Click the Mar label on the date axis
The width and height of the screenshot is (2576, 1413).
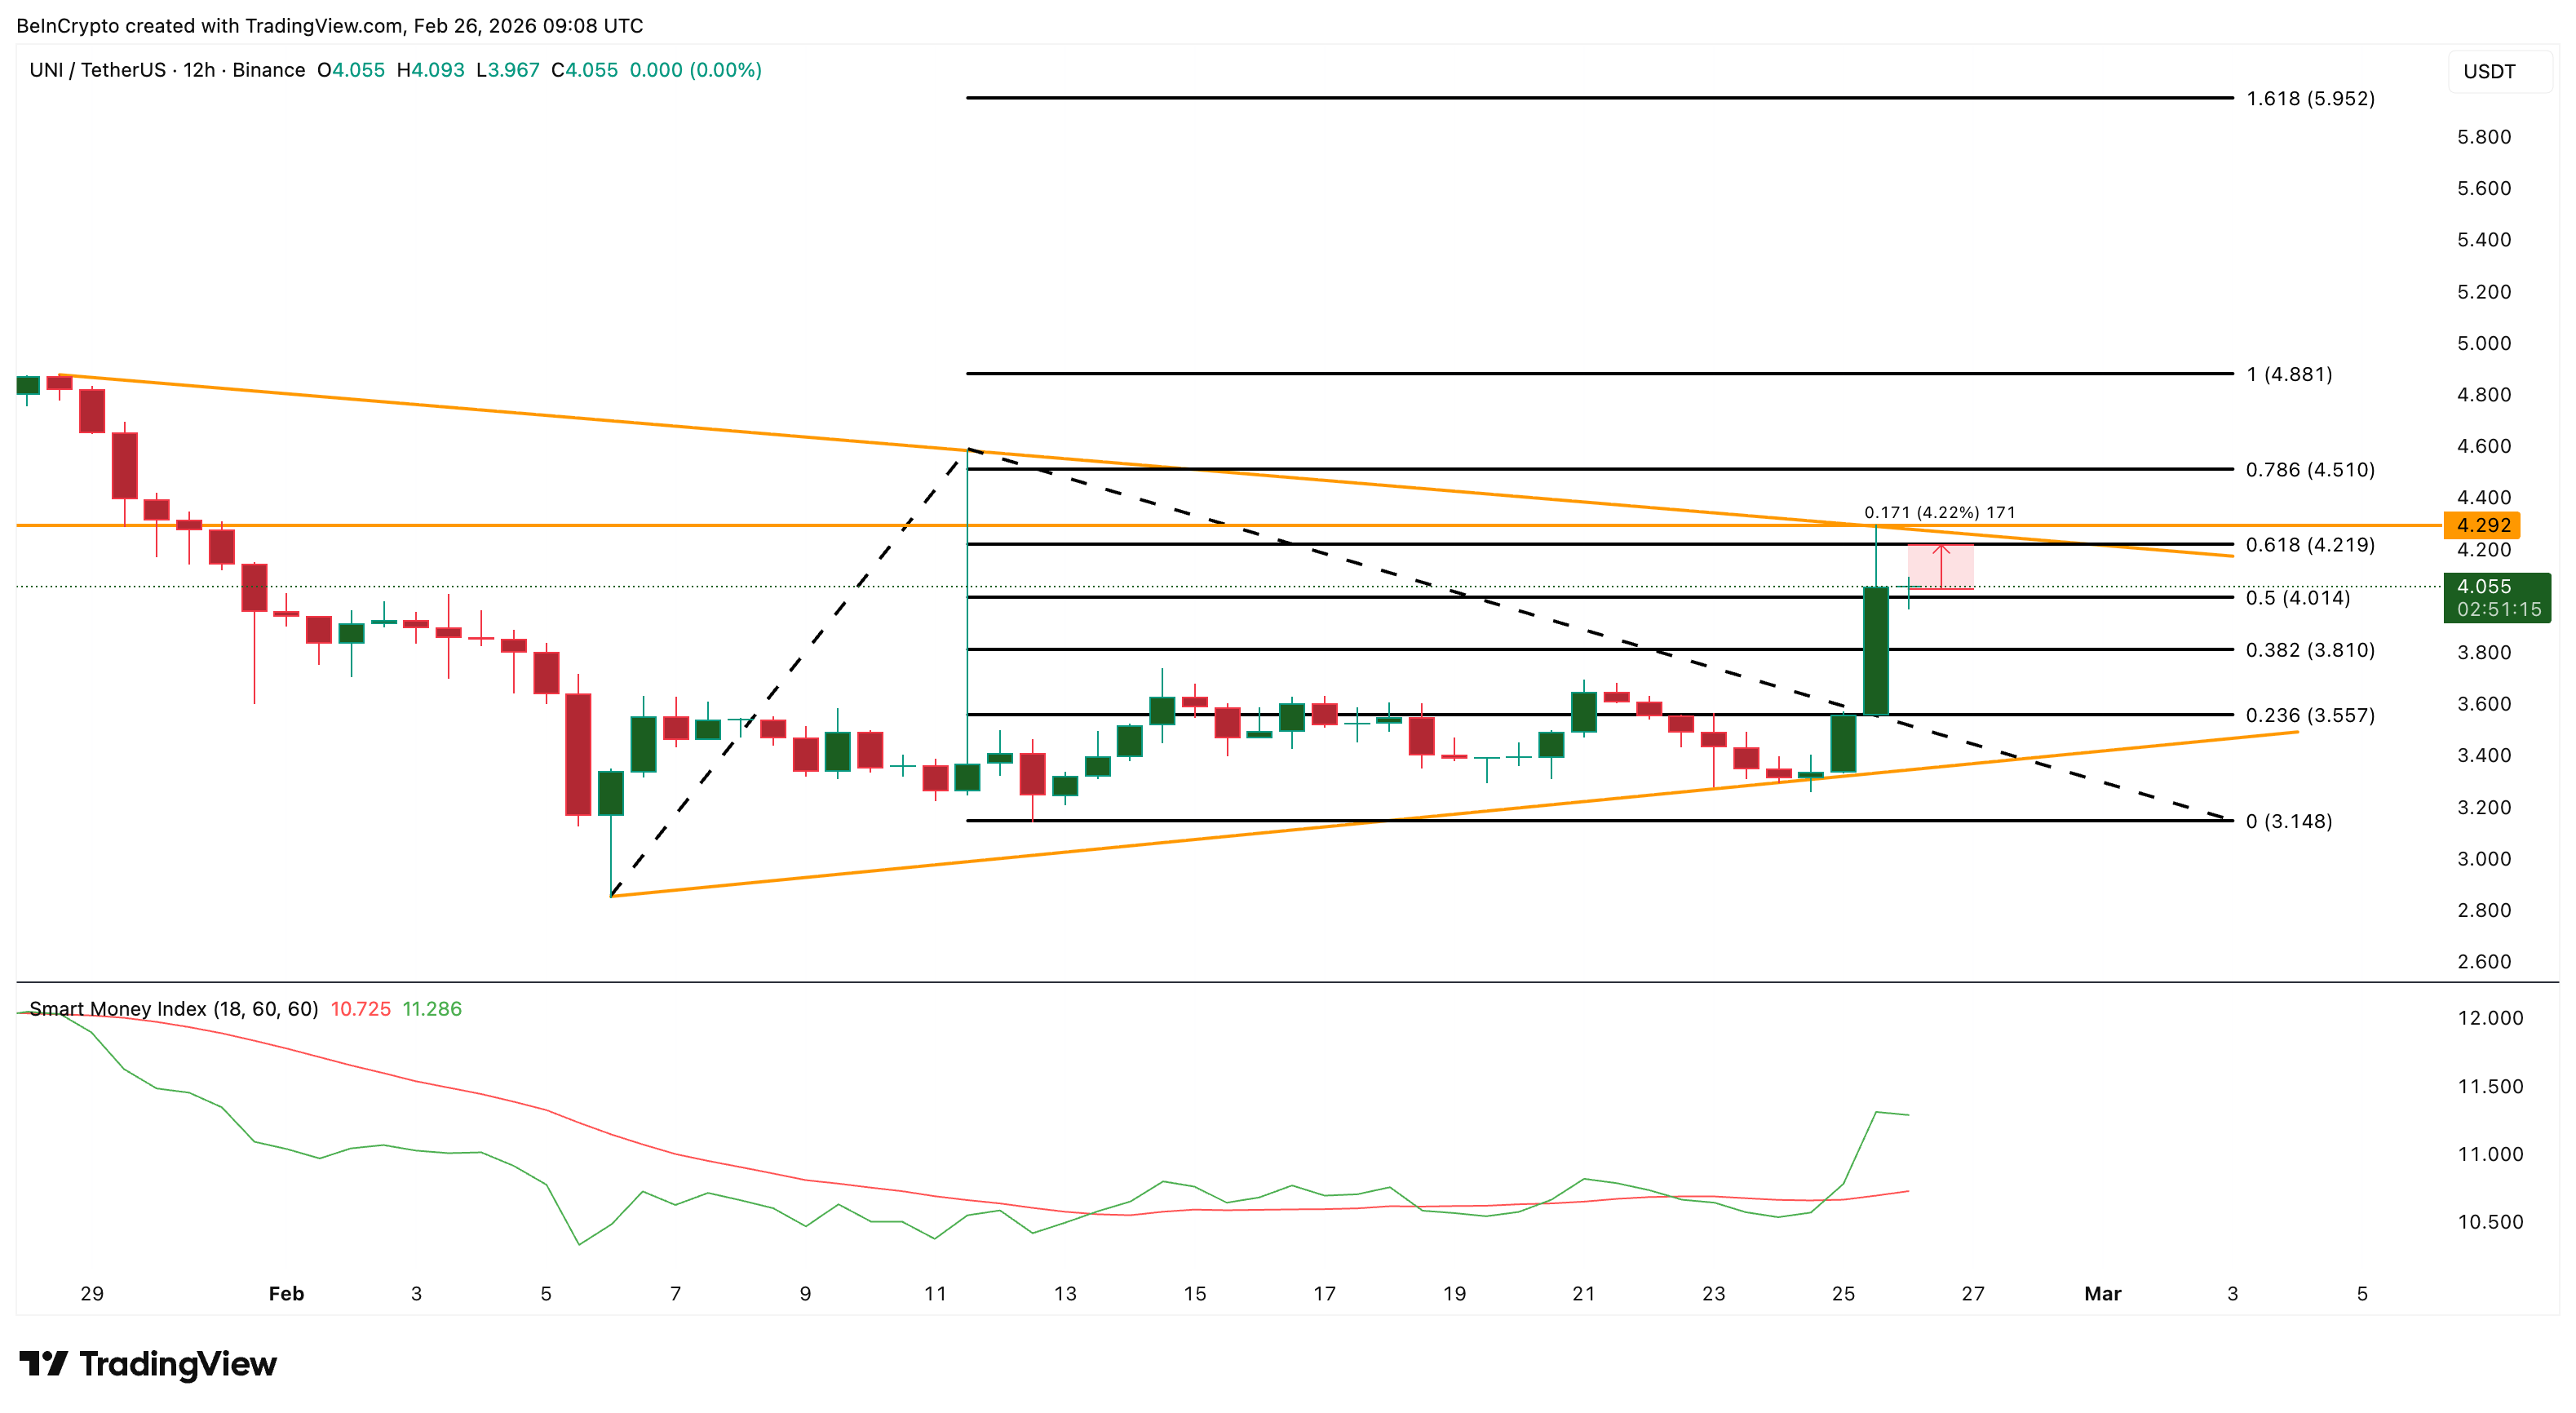(x=2103, y=1292)
